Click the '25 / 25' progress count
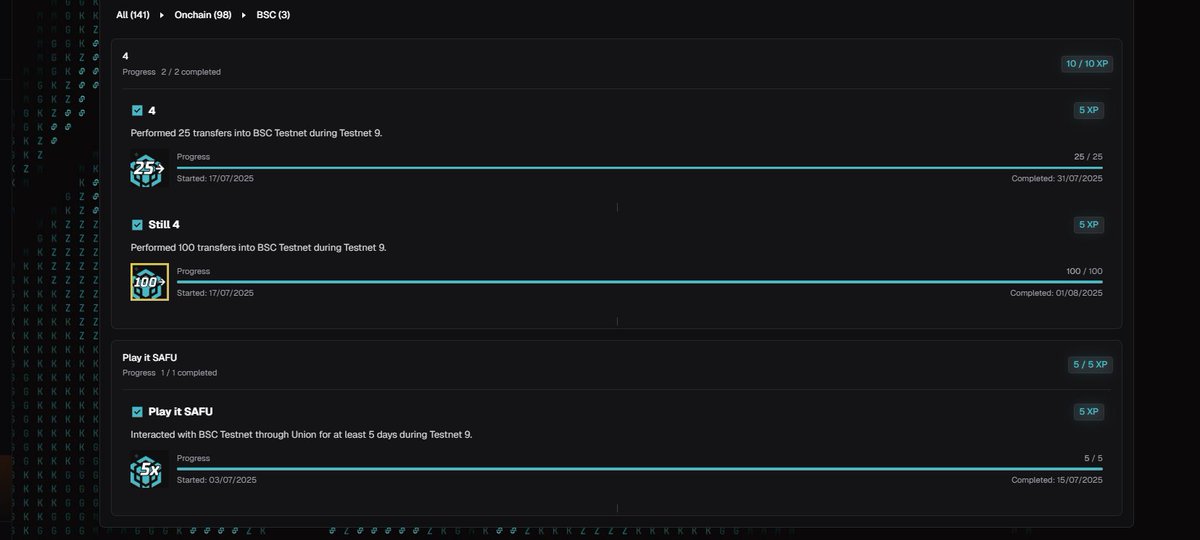1200x540 pixels. pyautogui.click(x=1088, y=157)
